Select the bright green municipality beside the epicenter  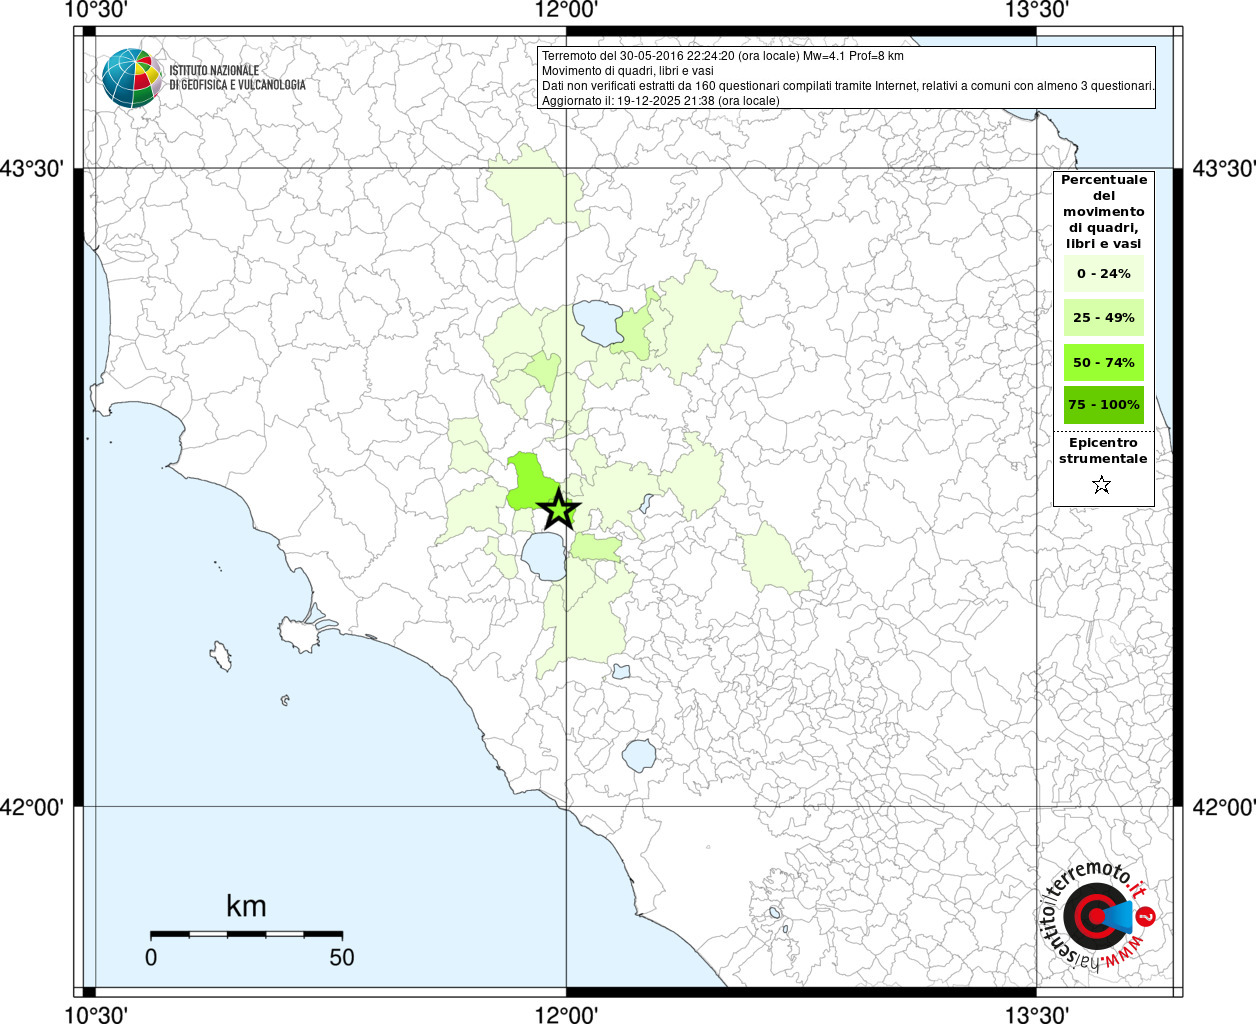point(526,481)
